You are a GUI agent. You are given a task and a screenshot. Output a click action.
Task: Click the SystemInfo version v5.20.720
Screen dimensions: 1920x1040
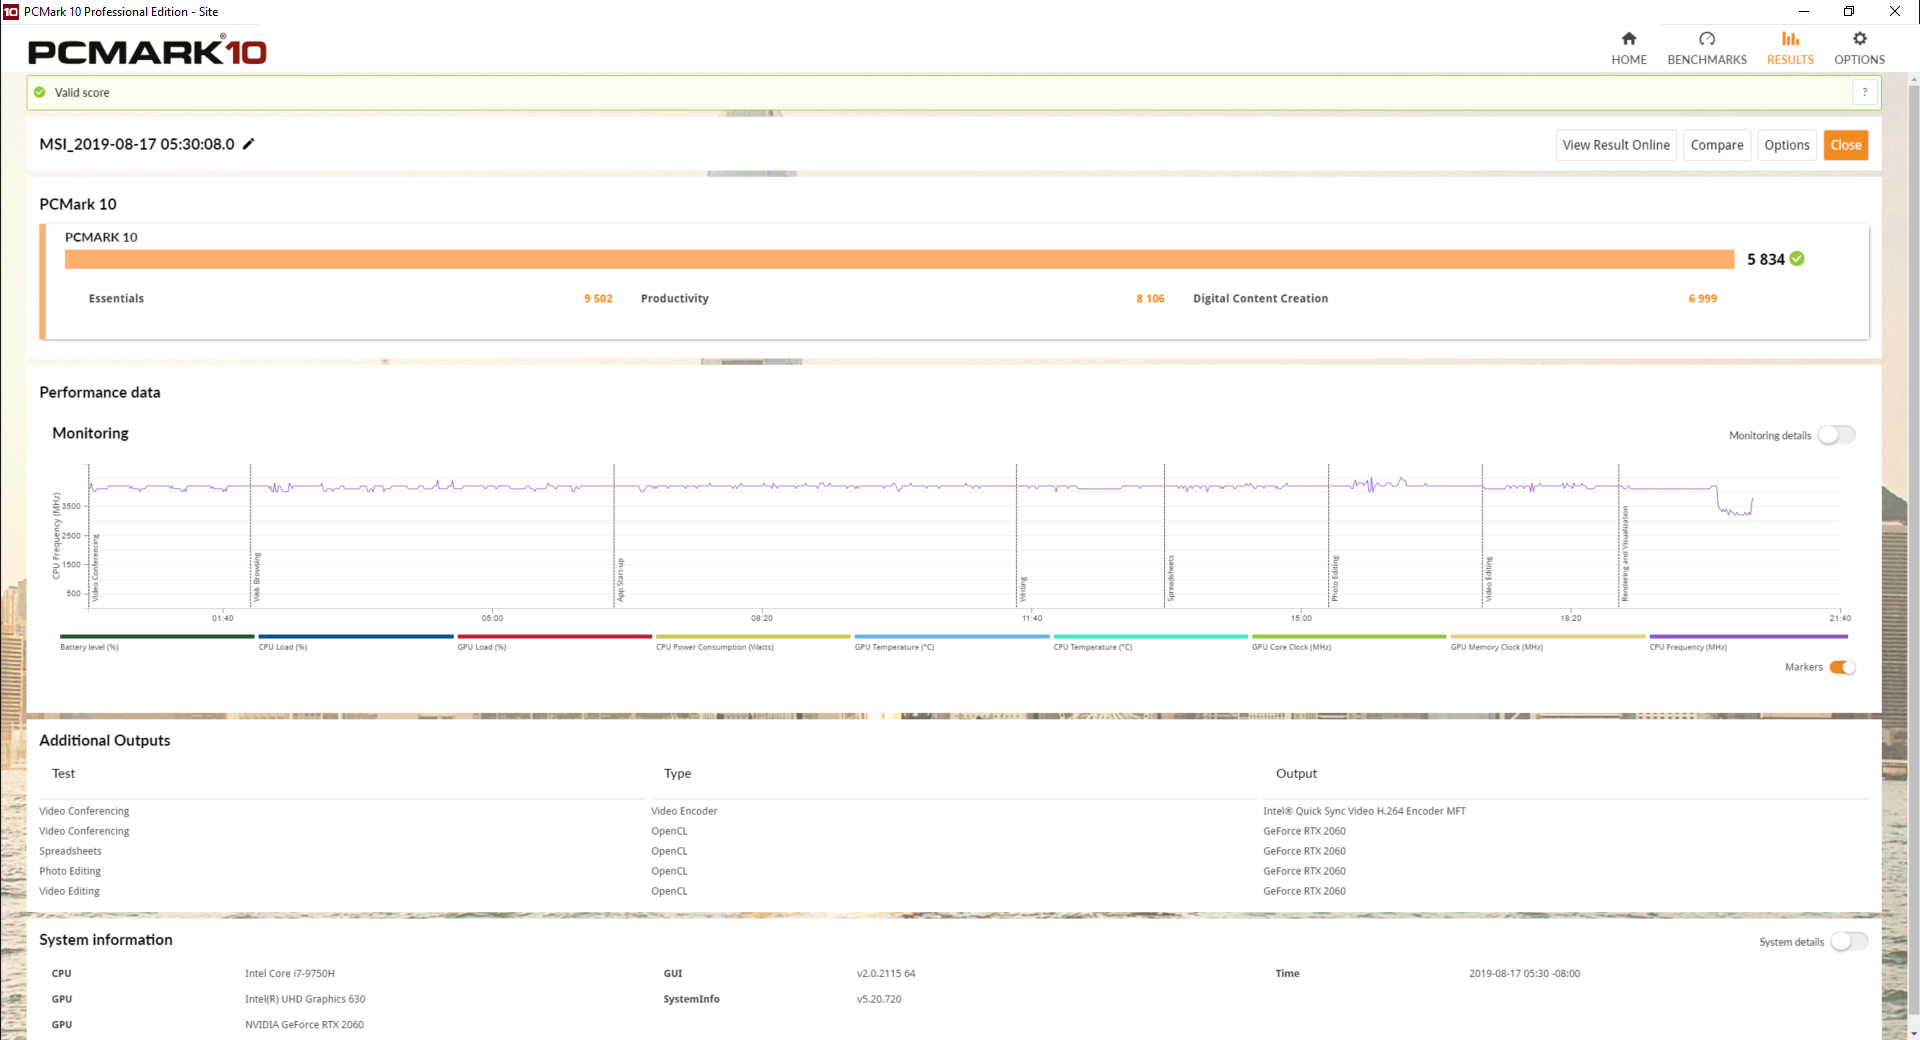click(x=879, y=999)
